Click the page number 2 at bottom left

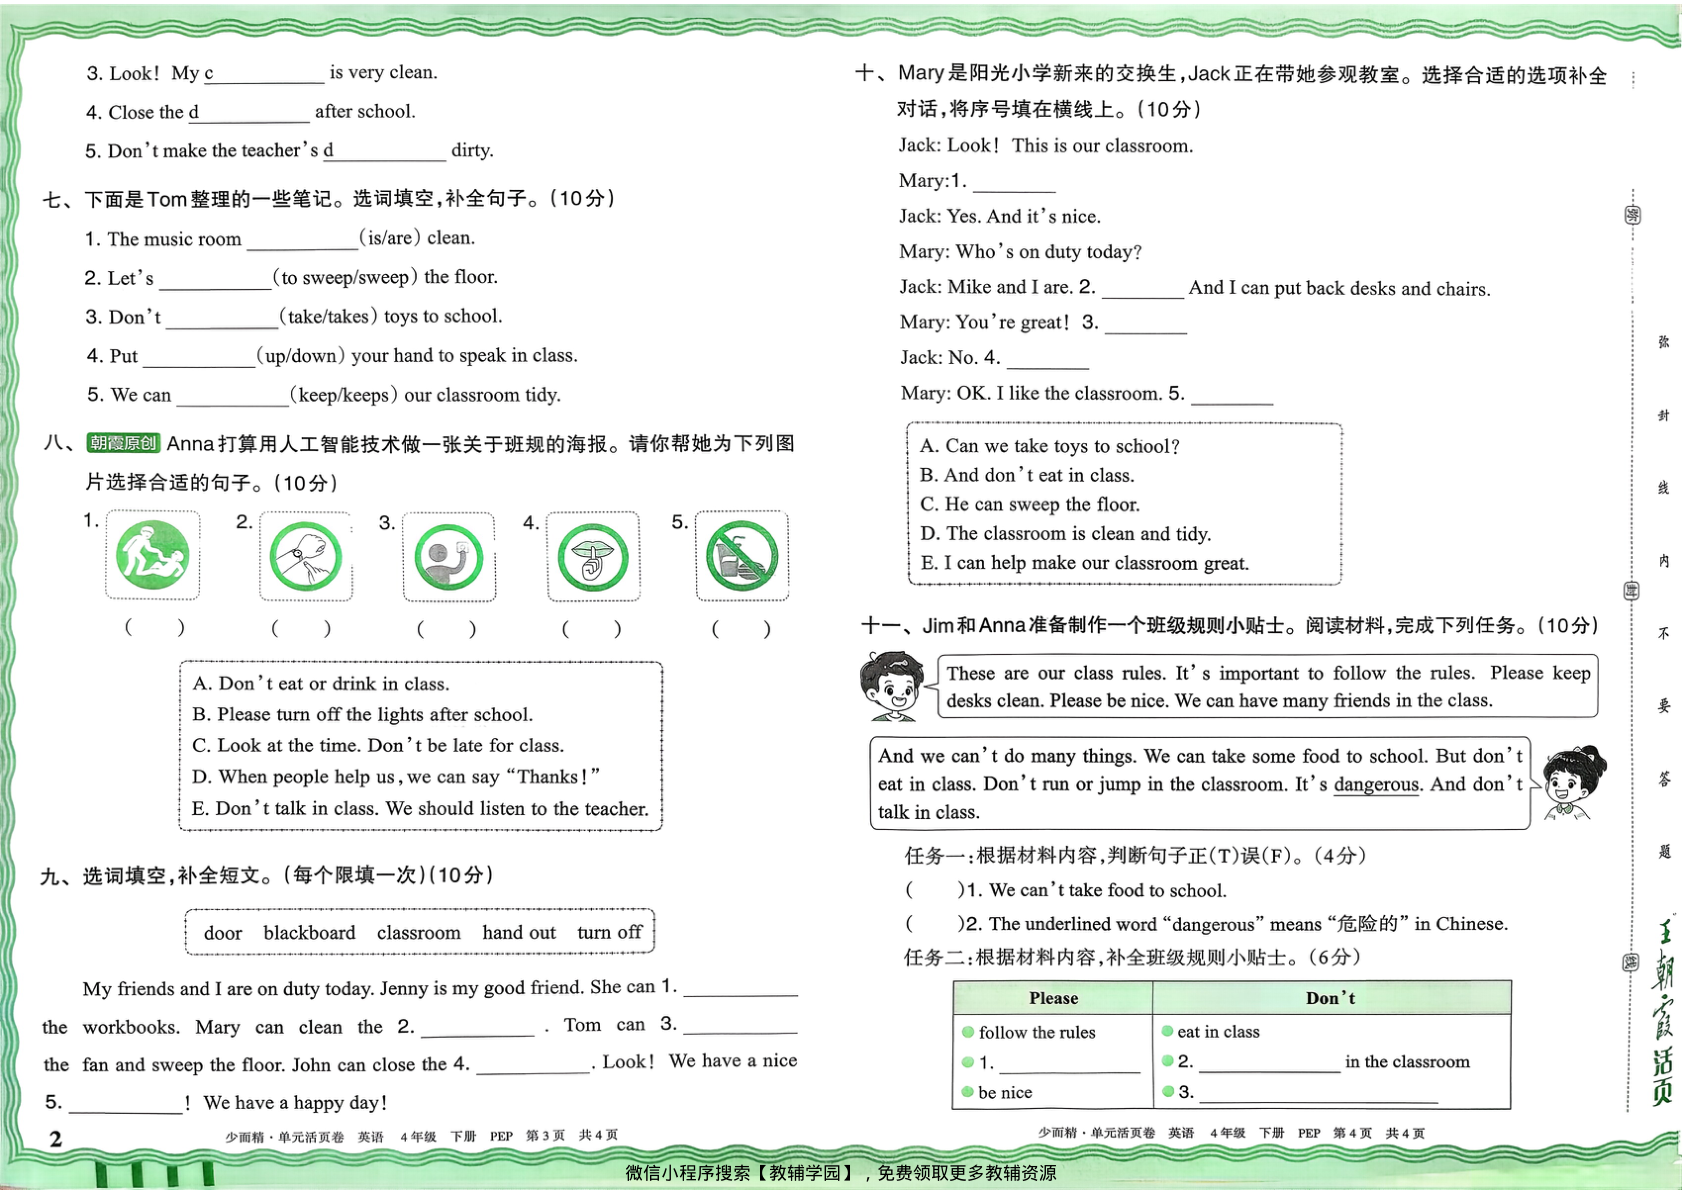56,1139
